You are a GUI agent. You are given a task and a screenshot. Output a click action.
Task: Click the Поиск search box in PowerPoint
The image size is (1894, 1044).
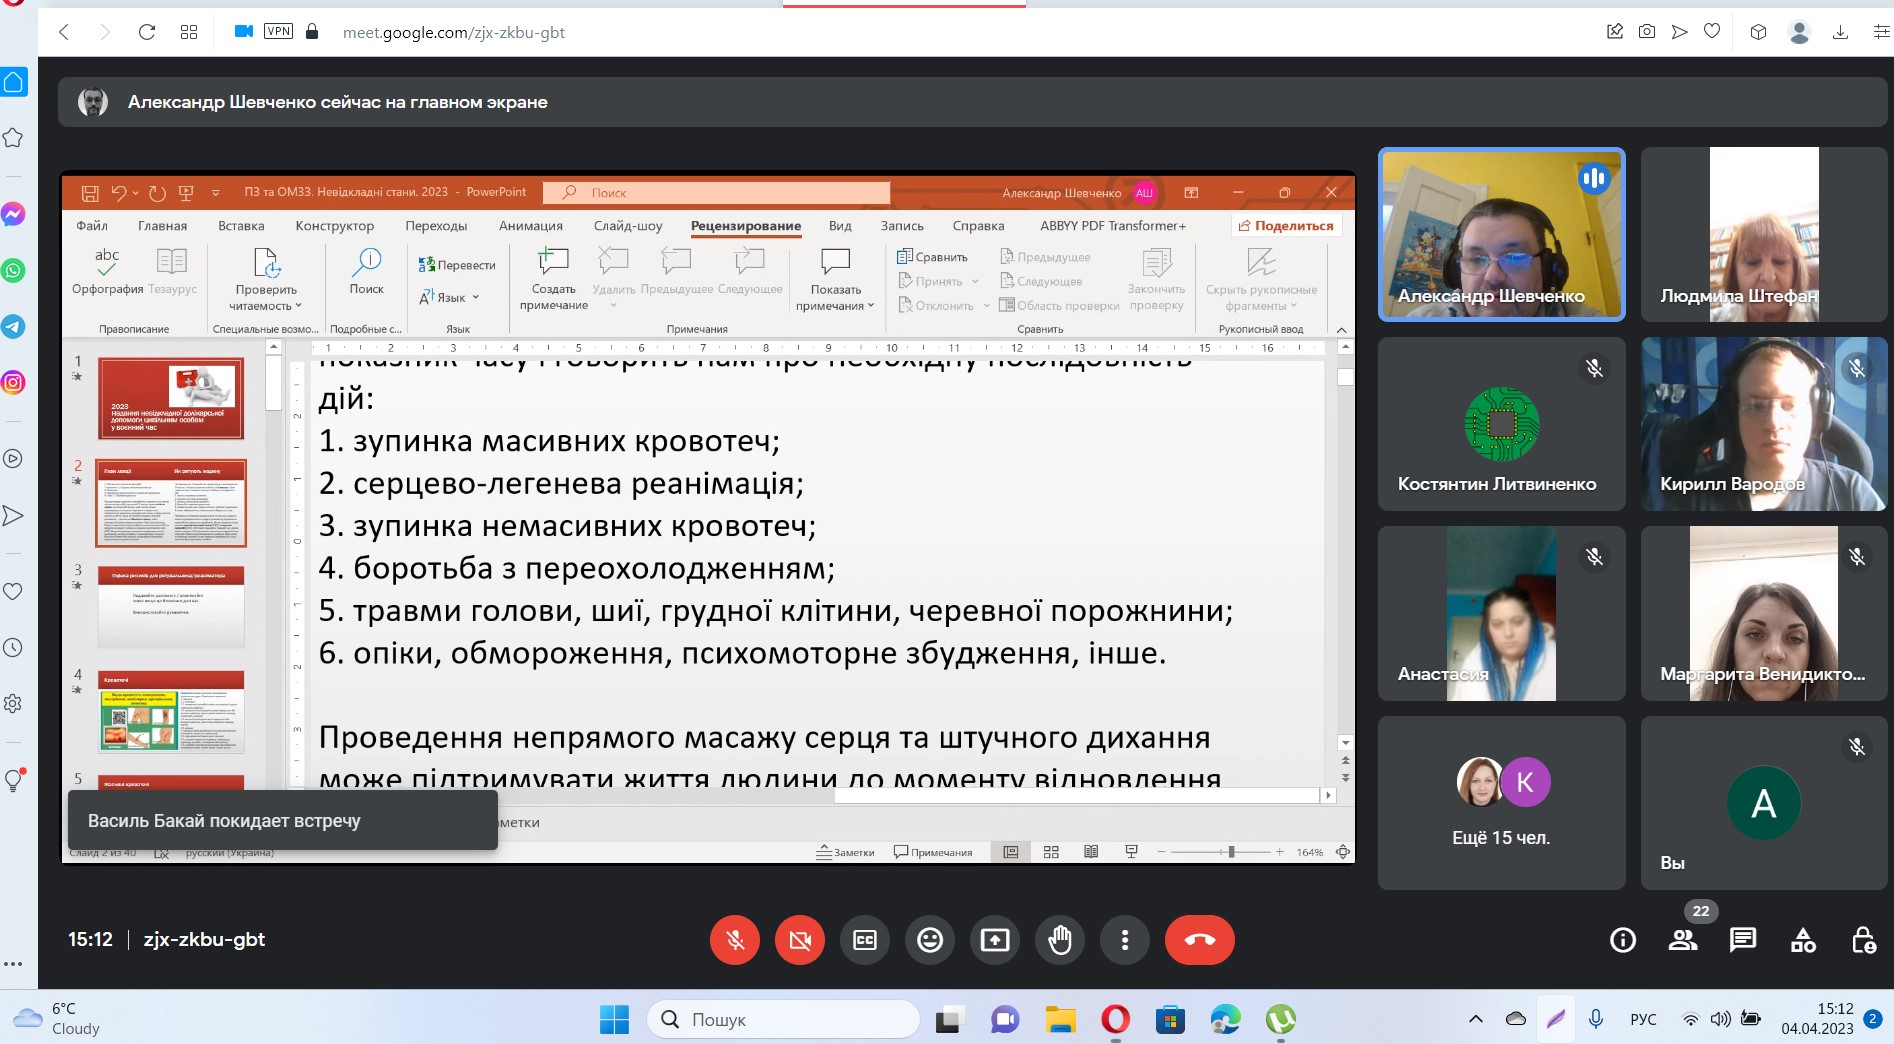[716, 192]
